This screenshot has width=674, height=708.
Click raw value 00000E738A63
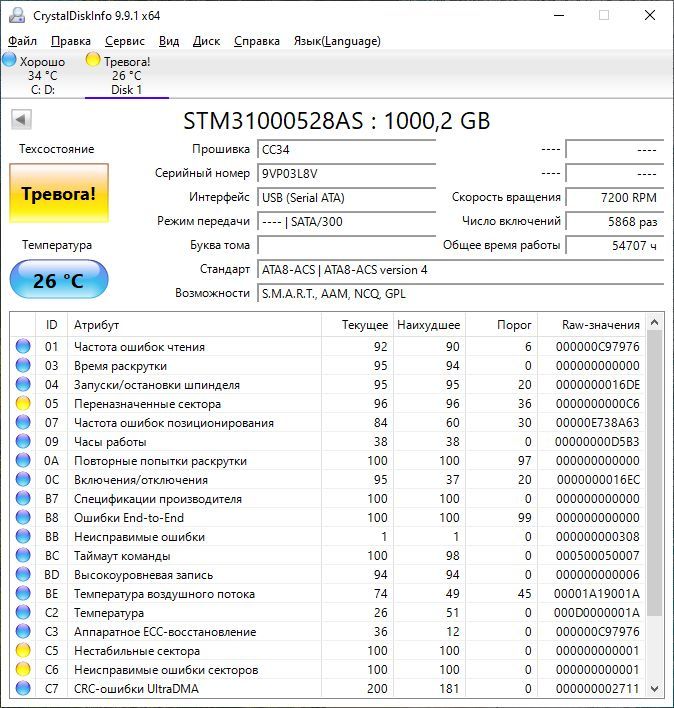point(597,422)
